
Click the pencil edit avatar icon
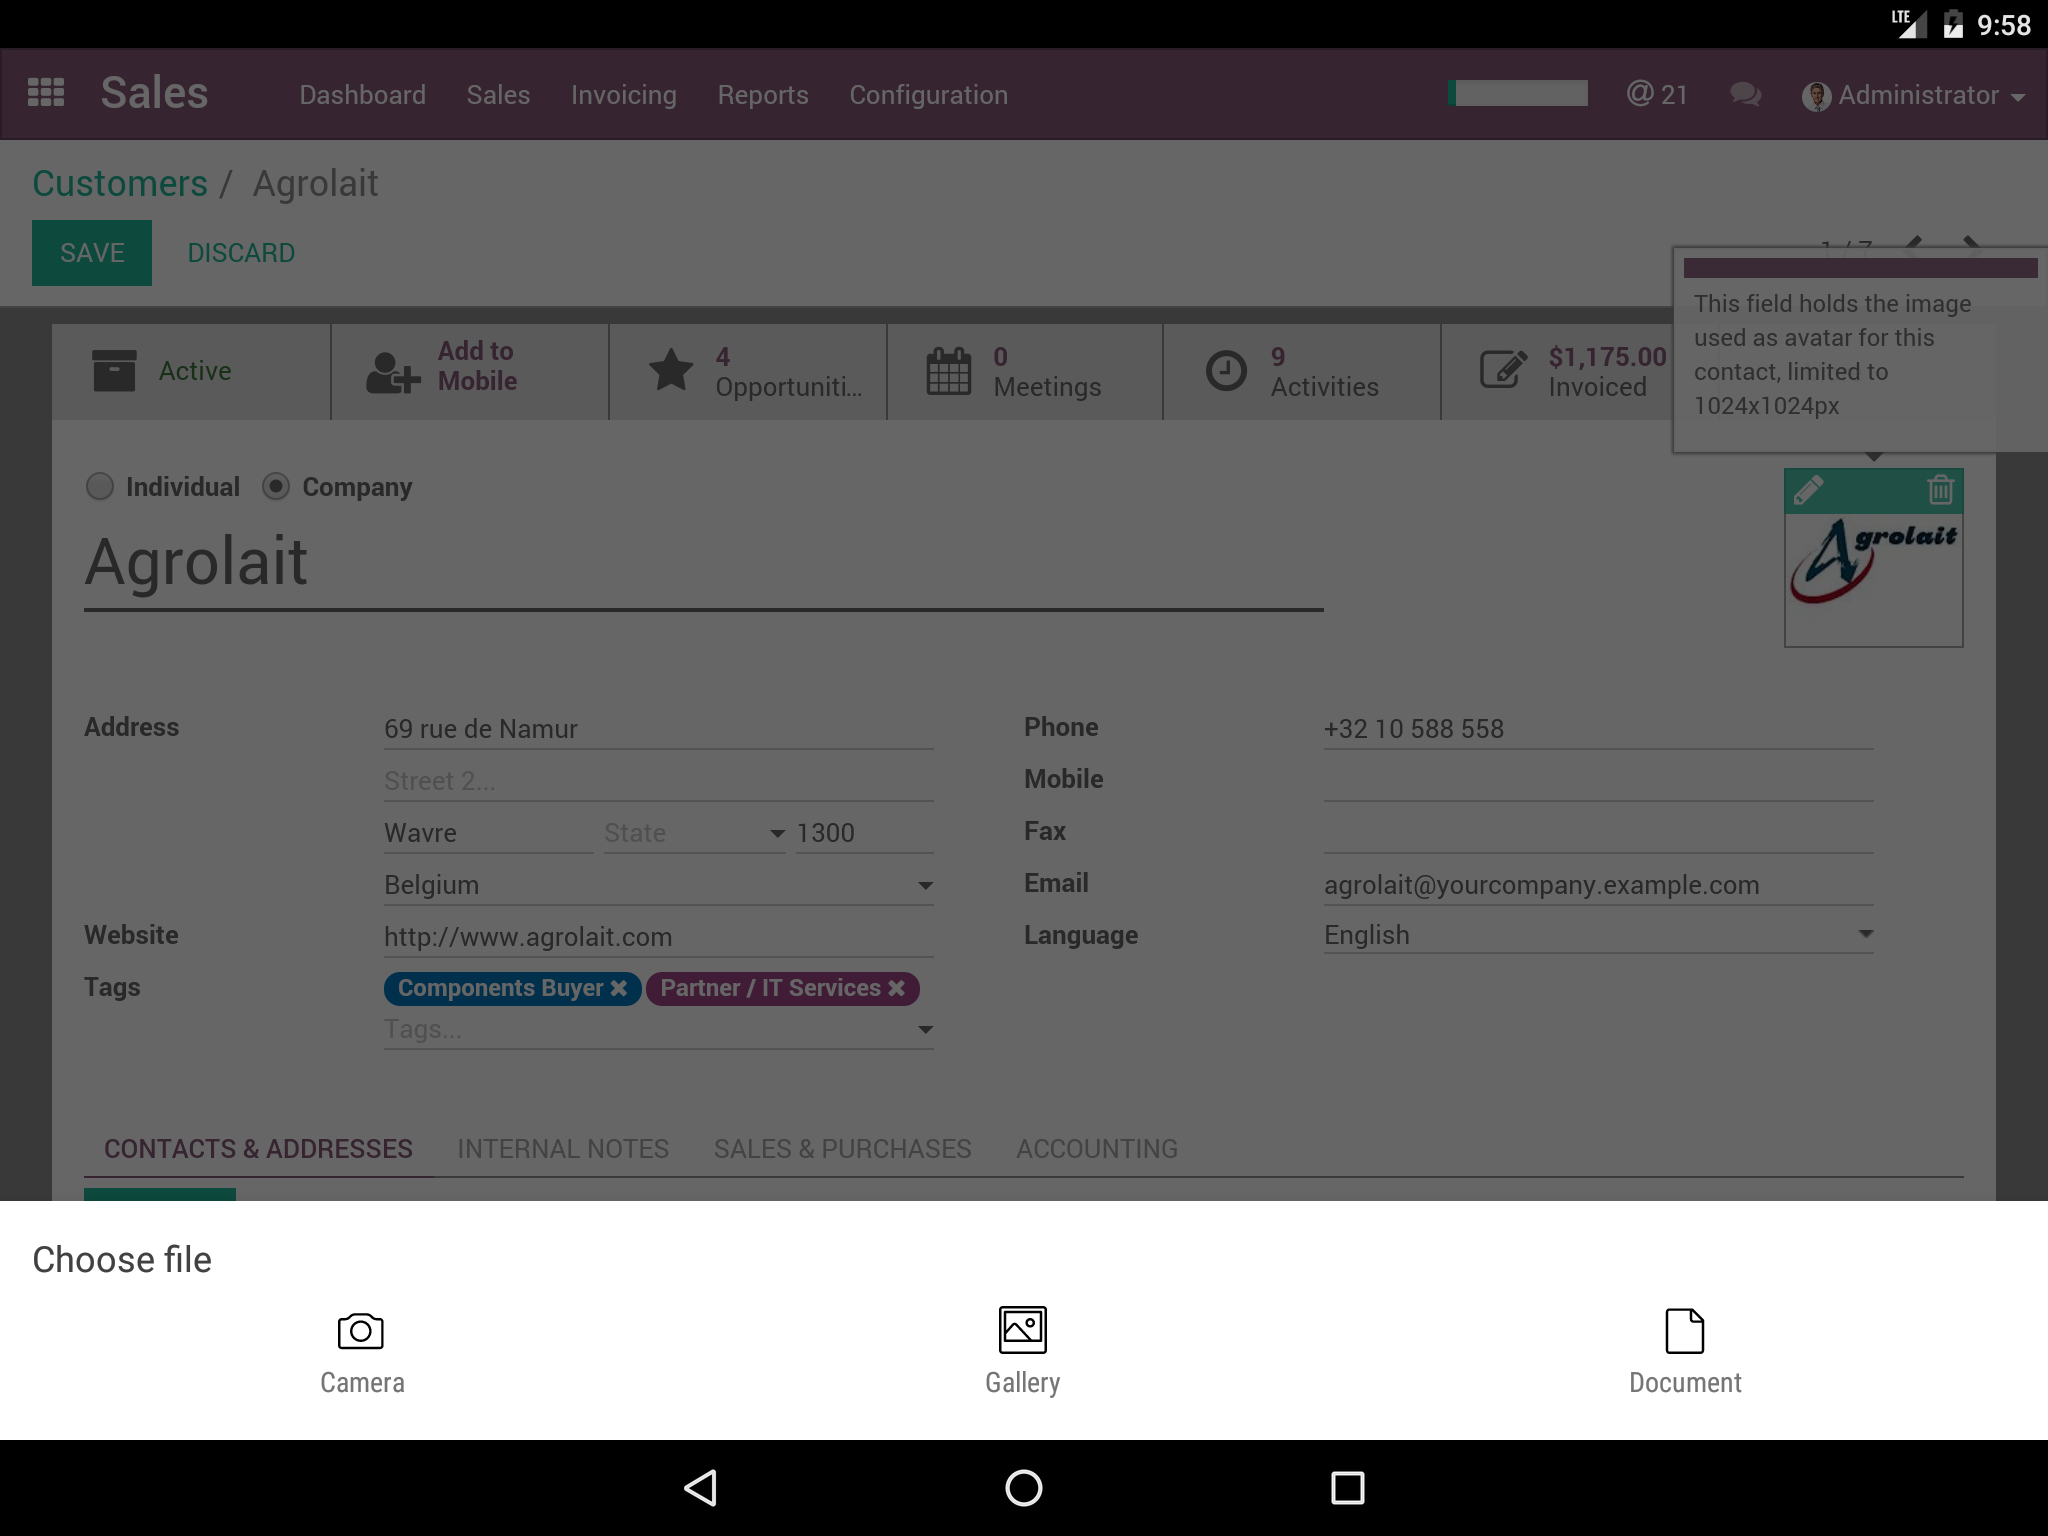(x=1808, y=490)
